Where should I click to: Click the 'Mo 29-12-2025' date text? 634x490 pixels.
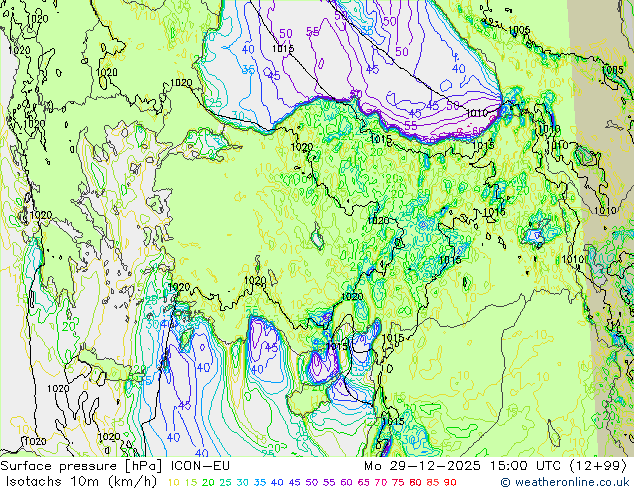click(x=423, y=466)
